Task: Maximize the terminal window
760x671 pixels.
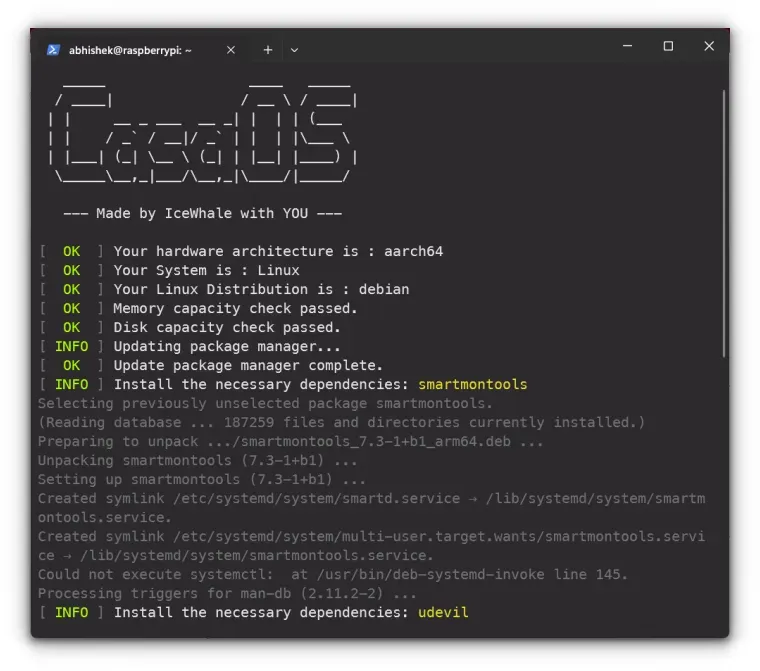Action: pos(668,46)
